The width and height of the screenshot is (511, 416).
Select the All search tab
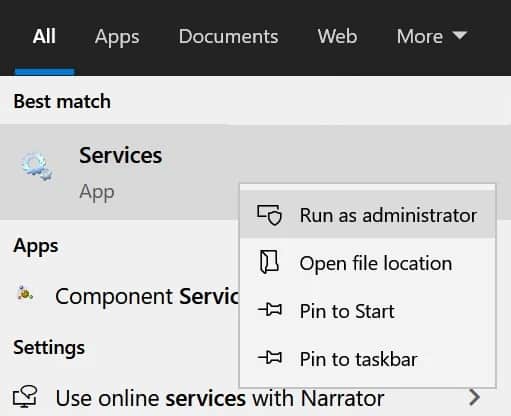(x=44, y=36)
